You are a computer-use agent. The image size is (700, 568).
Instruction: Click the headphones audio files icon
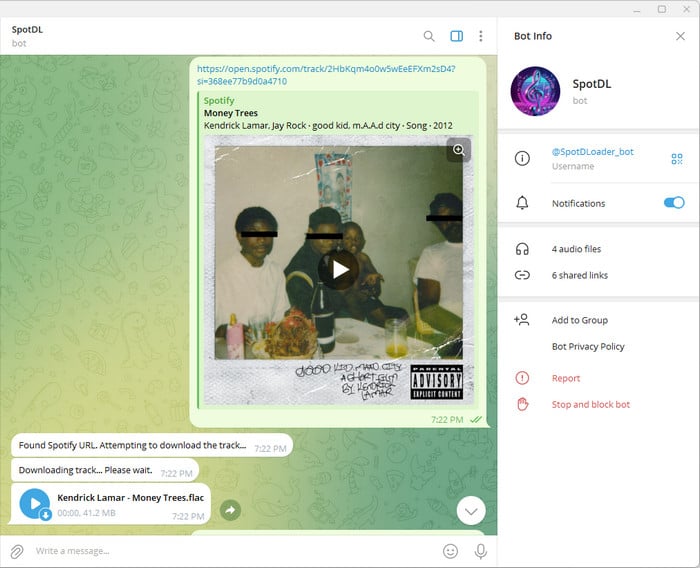[x=522, y=249]
